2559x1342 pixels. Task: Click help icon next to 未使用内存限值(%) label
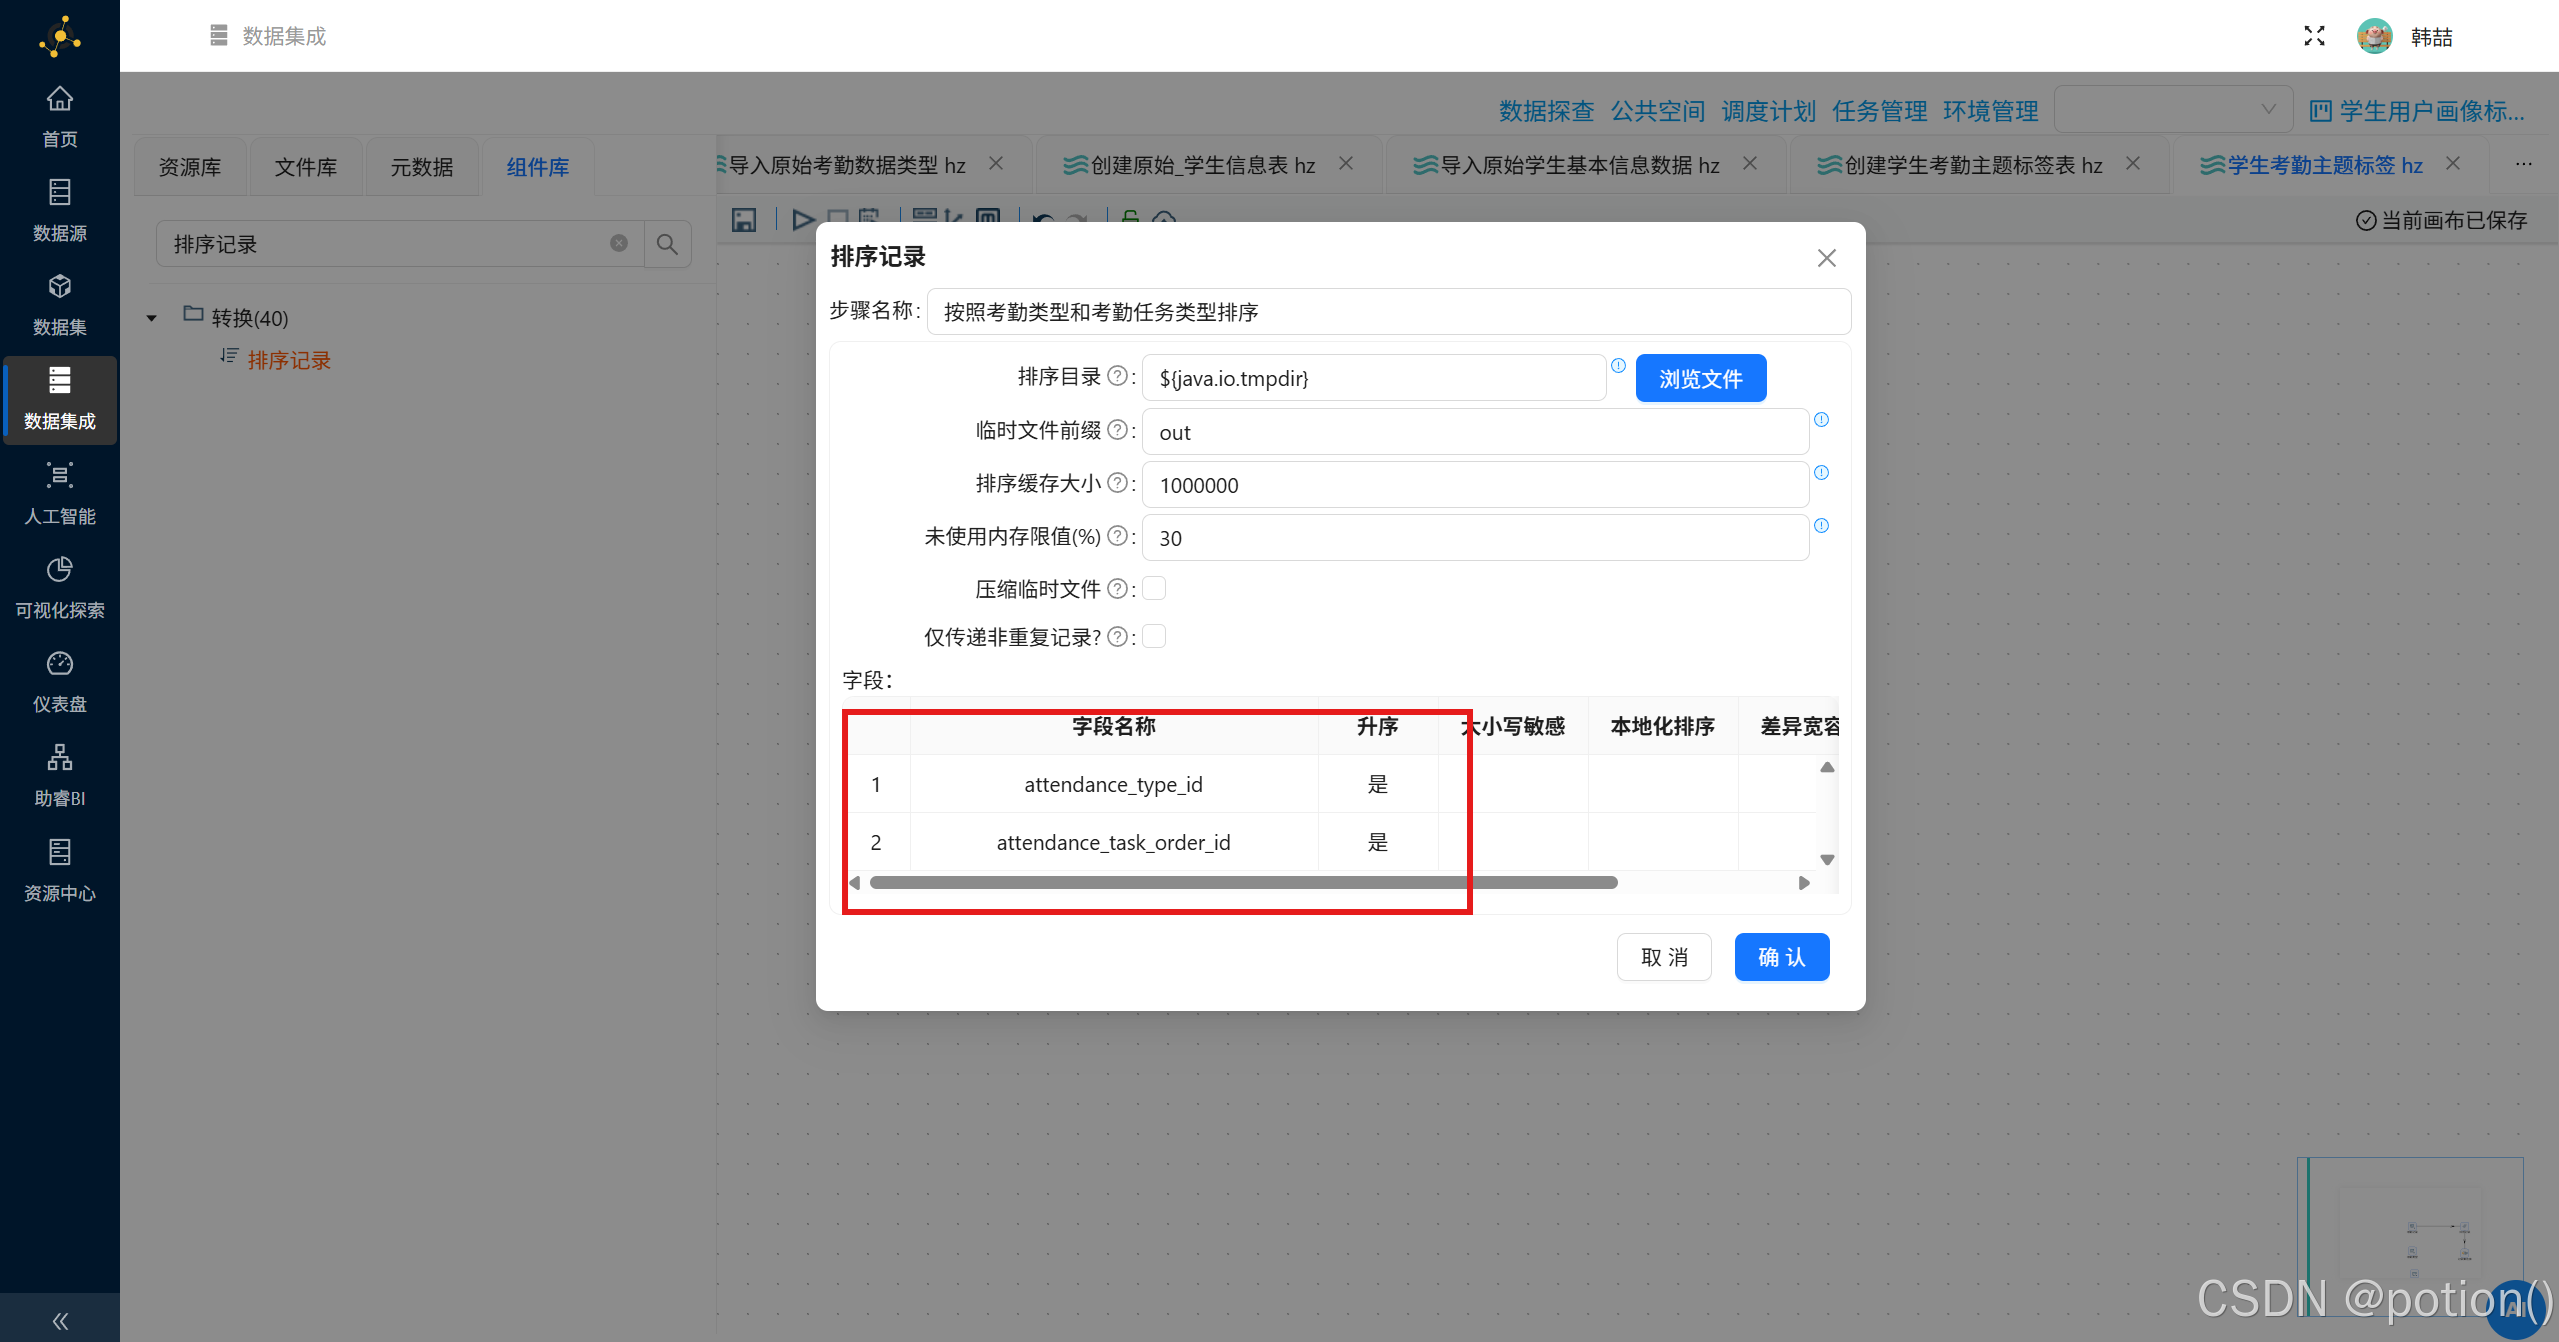1118,536
